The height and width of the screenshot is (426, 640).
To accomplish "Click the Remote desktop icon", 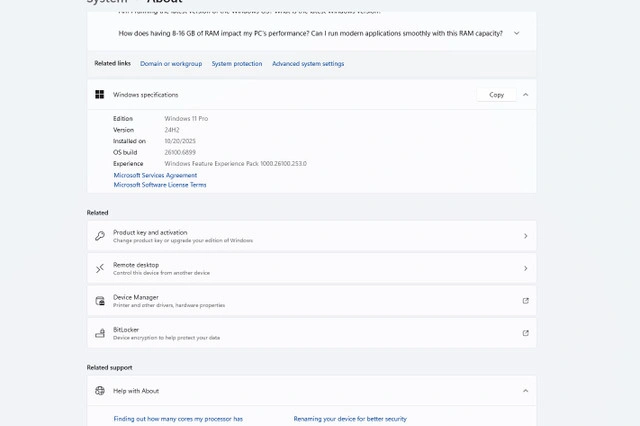I will tap(100, 268).
